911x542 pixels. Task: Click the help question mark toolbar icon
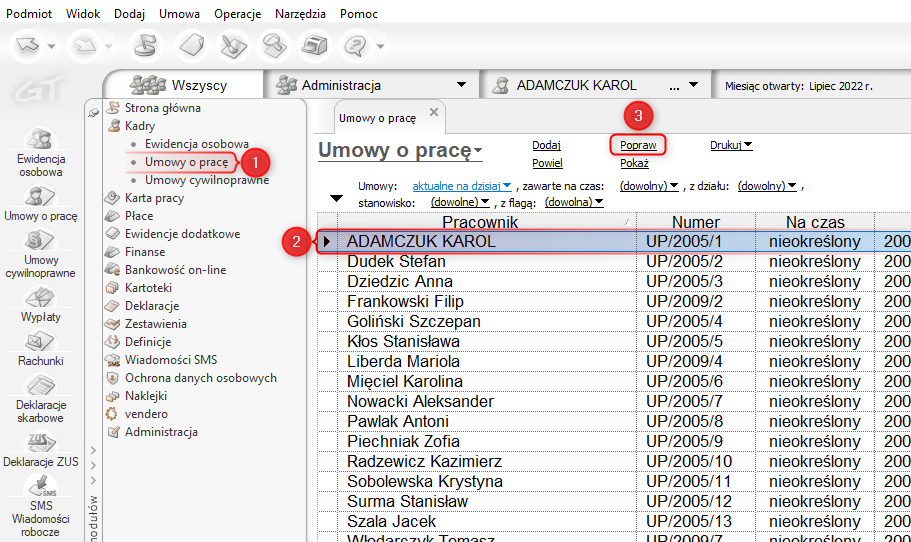(354, 46)
